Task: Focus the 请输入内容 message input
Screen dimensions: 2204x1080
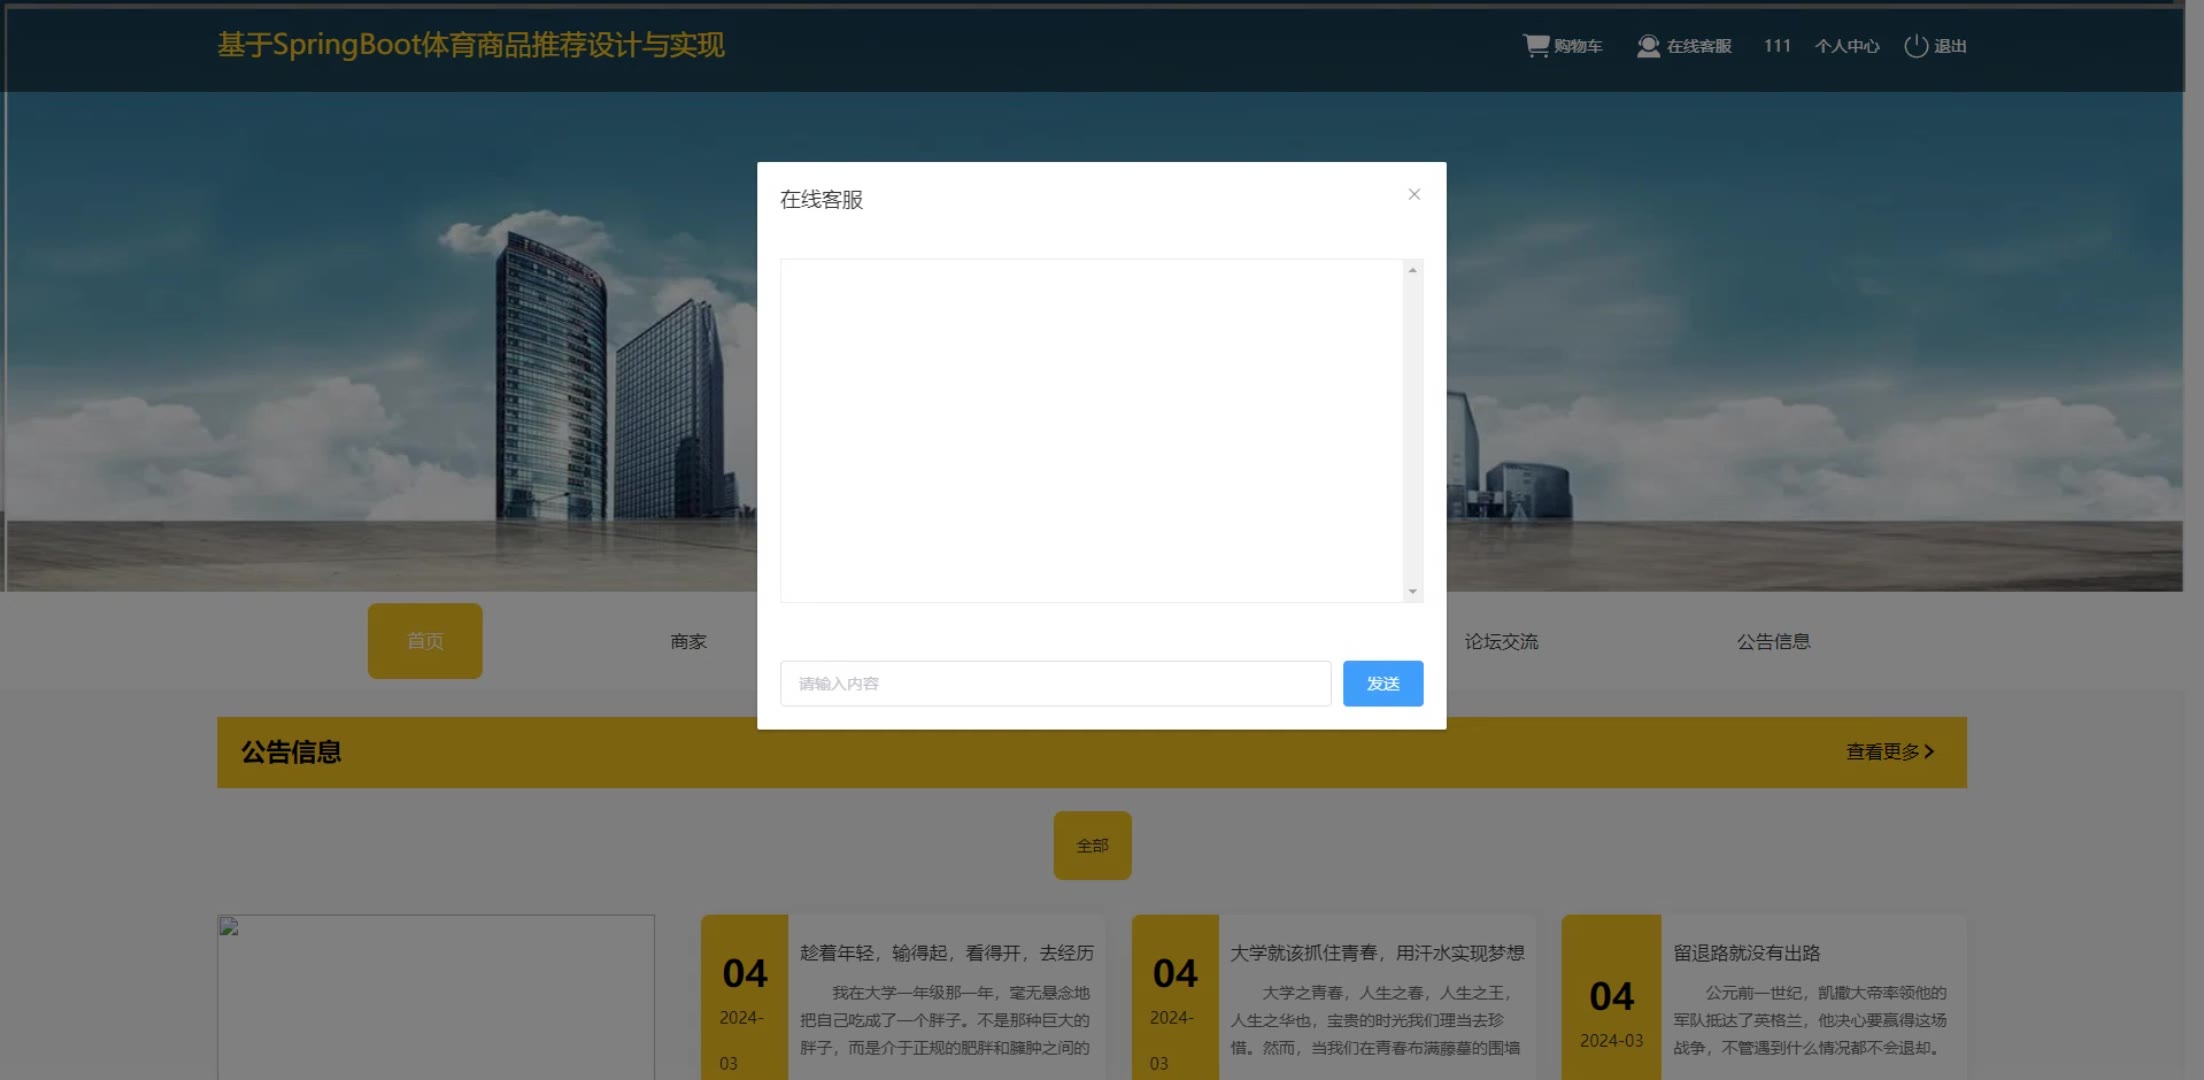Action: 1054,683
